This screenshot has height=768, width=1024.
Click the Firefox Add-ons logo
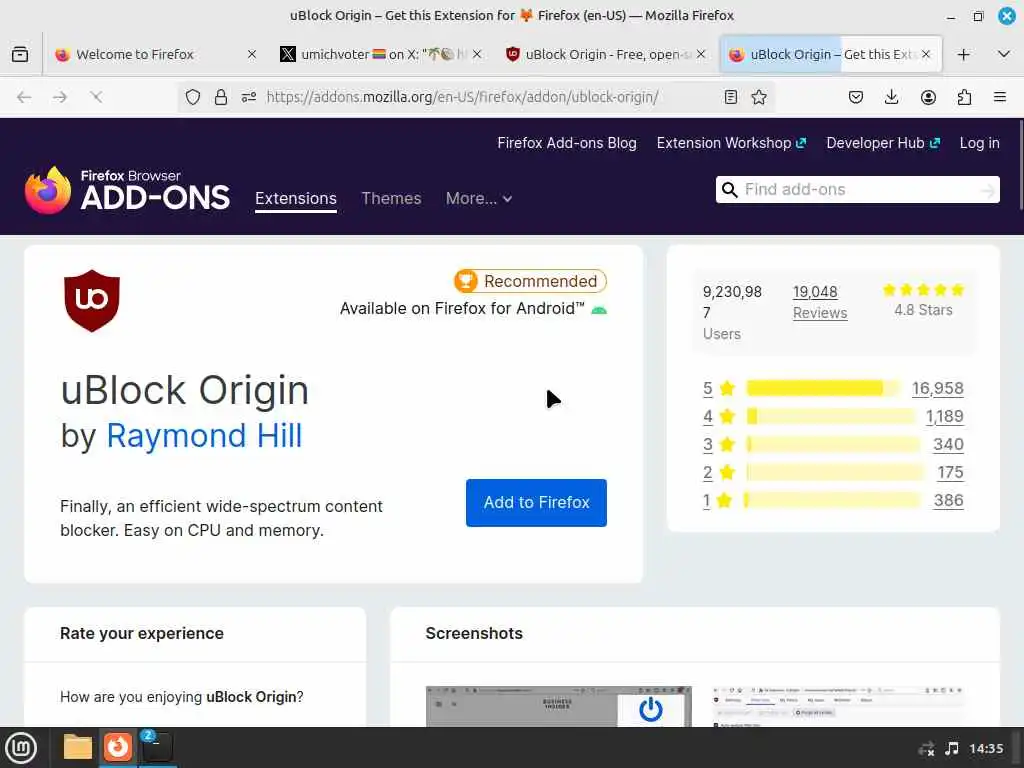click(x=127, y=190)
